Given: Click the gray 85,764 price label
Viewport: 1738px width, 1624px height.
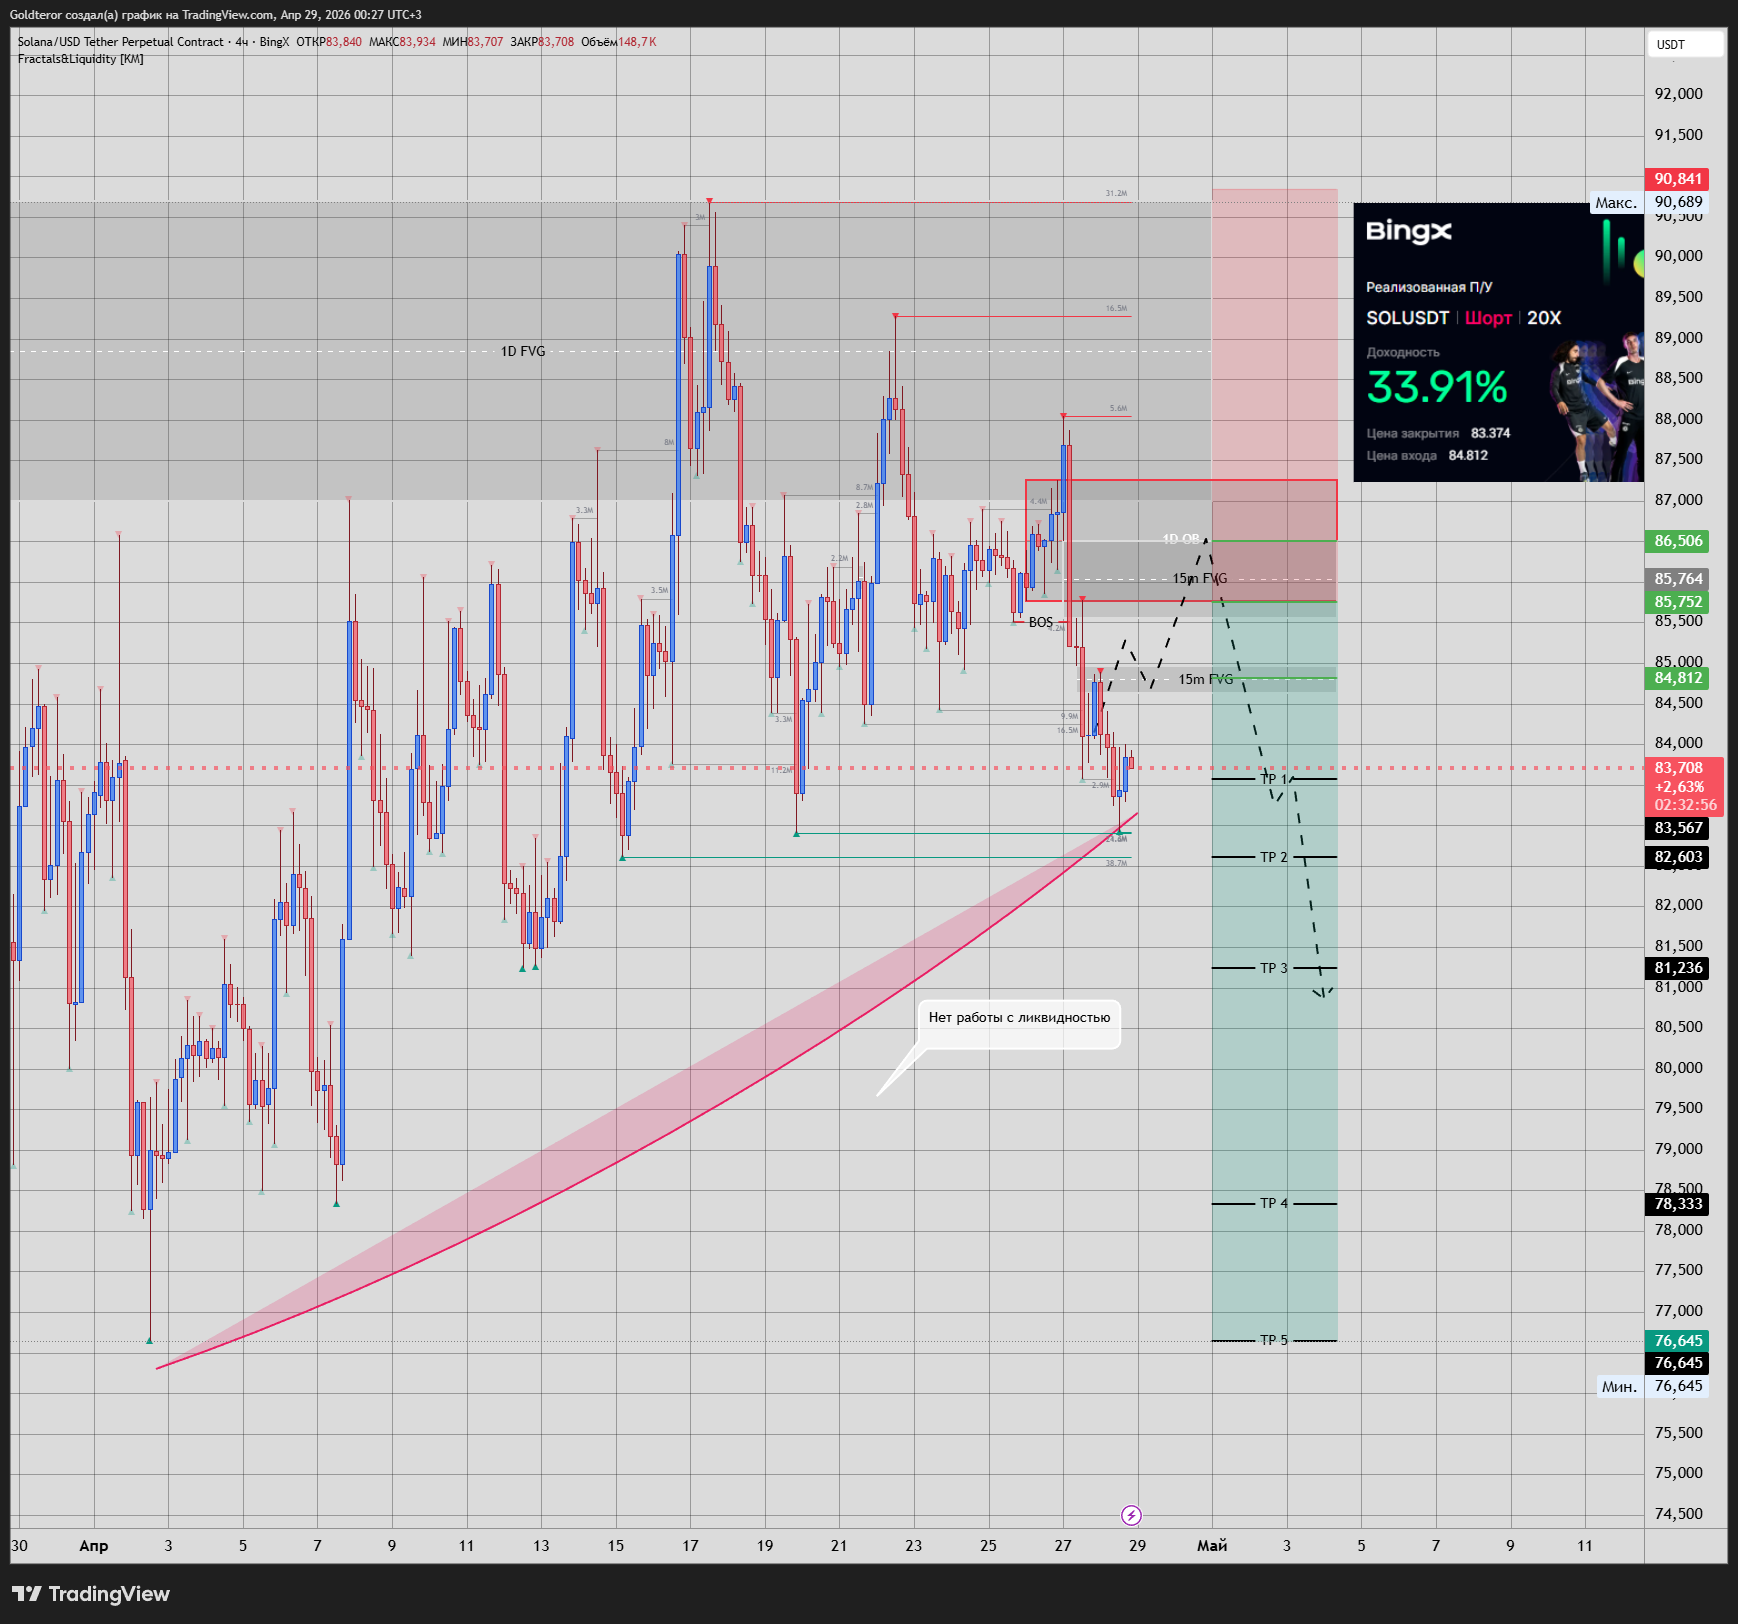Looking at the screenshot, I should [x=1677, y=579].
